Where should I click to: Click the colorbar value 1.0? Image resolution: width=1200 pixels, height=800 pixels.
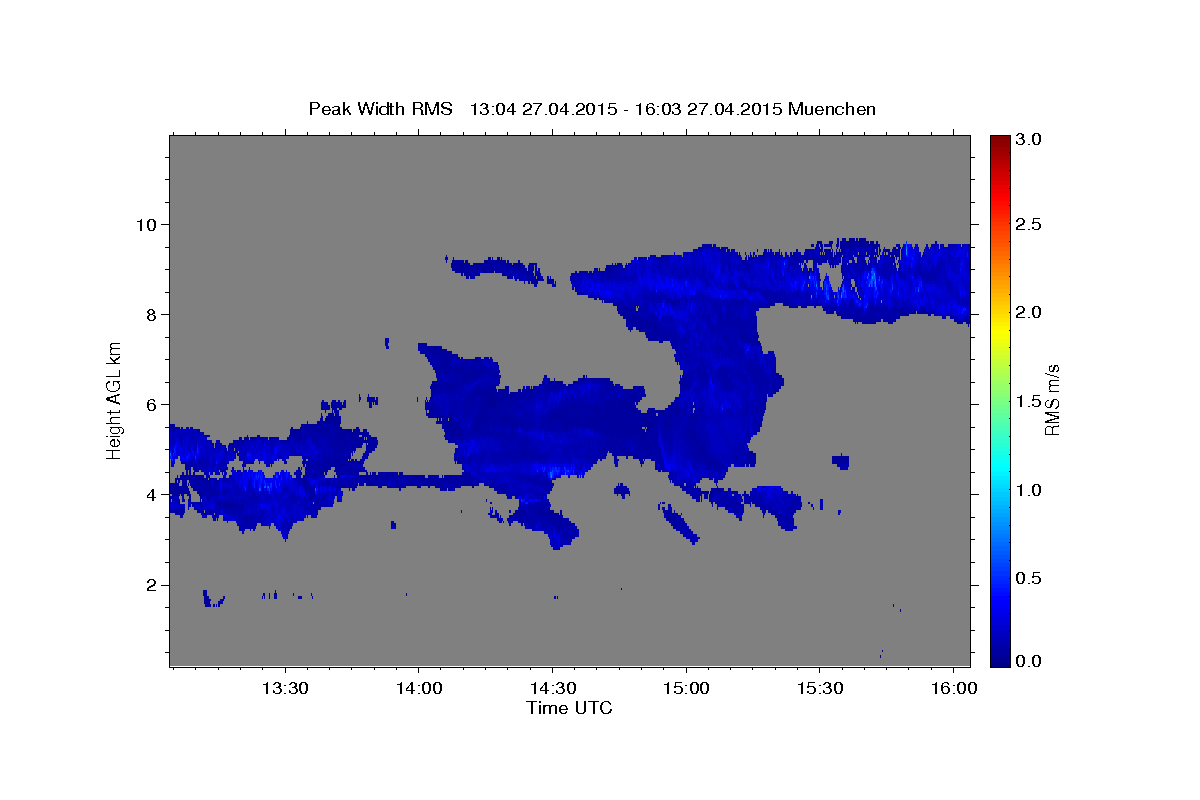(x=1030, y=490)
